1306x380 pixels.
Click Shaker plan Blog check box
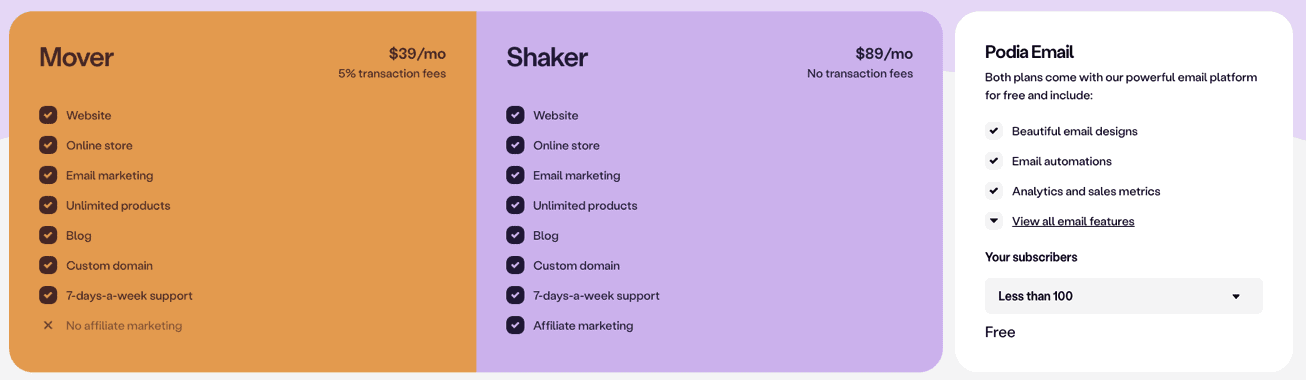(515, 235)
